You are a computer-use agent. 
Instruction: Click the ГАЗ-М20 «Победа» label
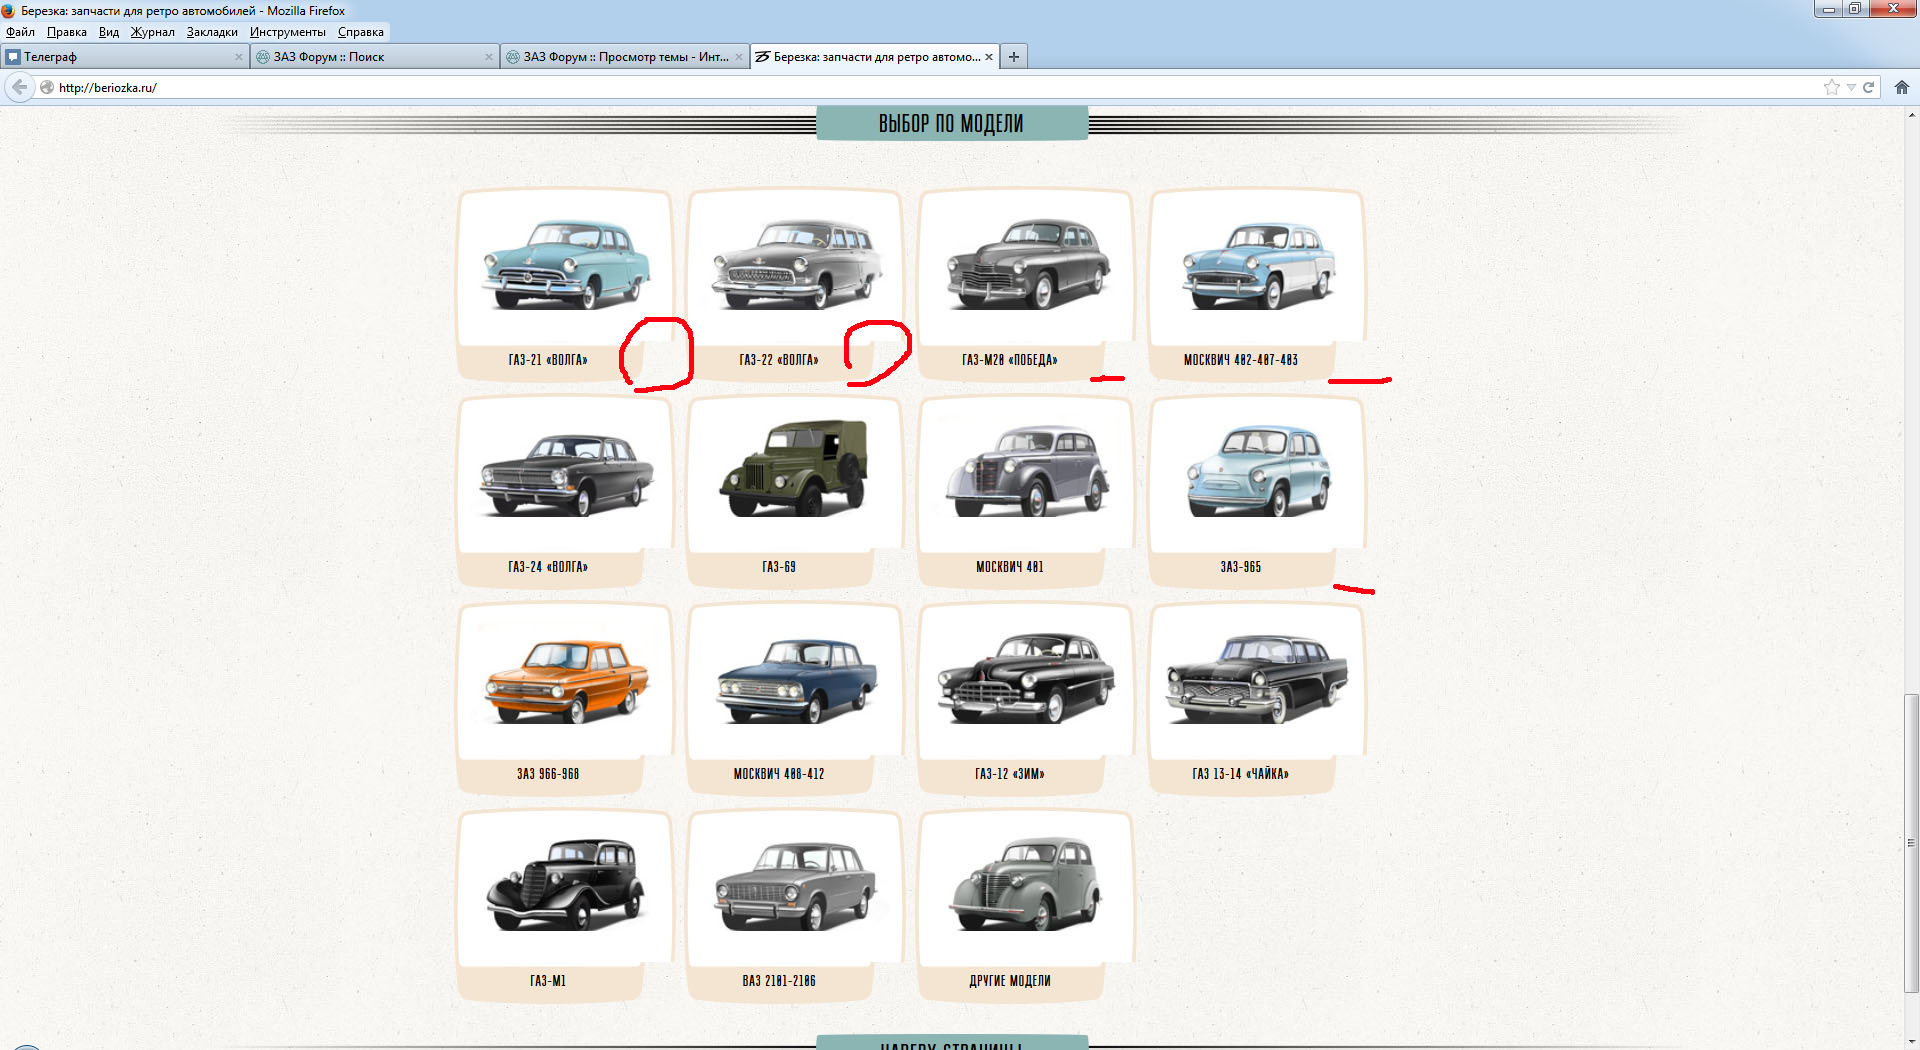click(1010, 360)
